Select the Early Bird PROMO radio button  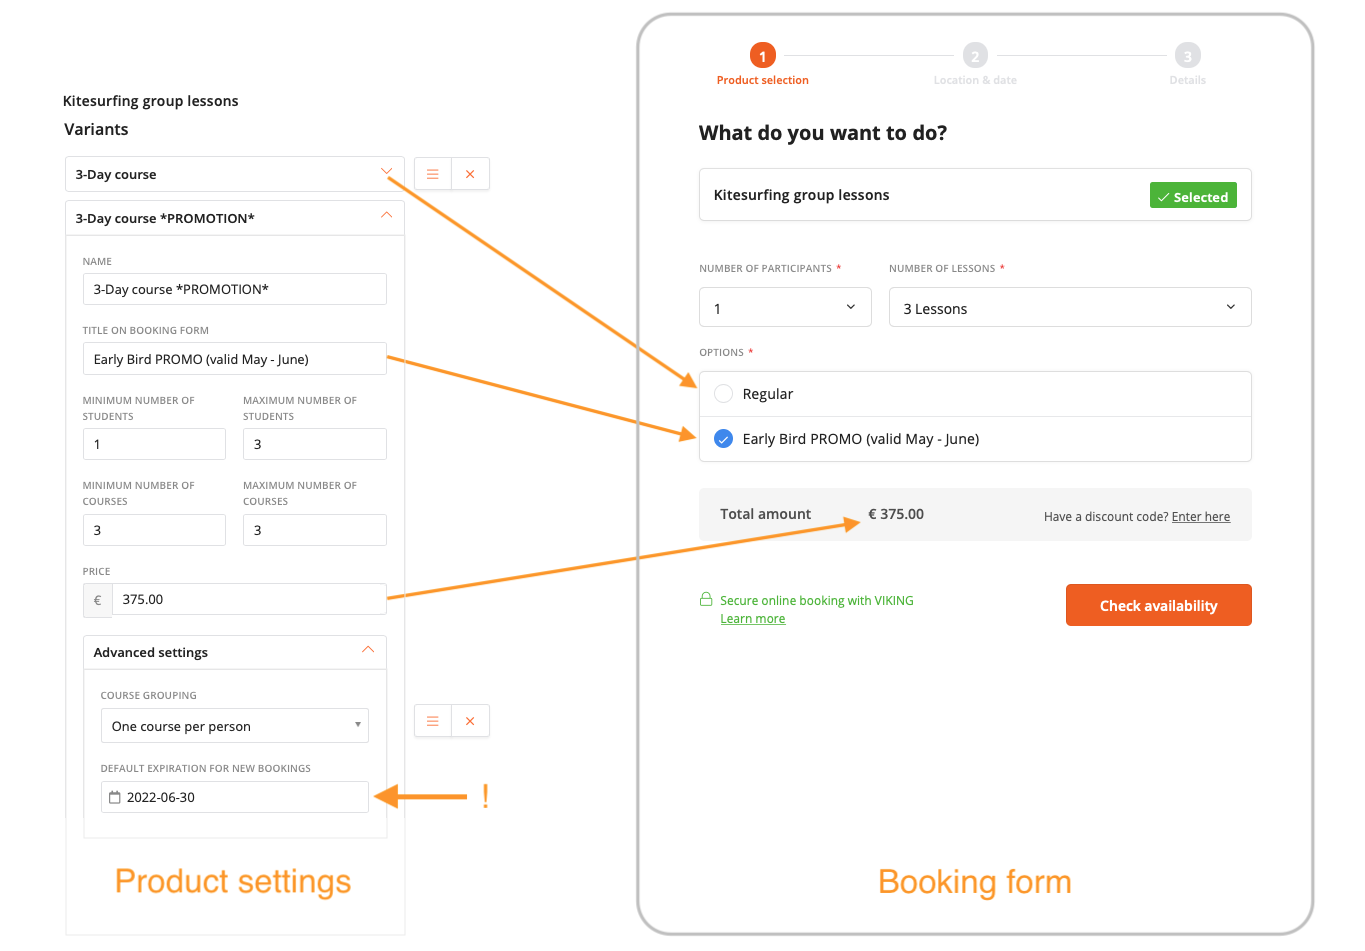pyautogui.click(x=723, y=438)
